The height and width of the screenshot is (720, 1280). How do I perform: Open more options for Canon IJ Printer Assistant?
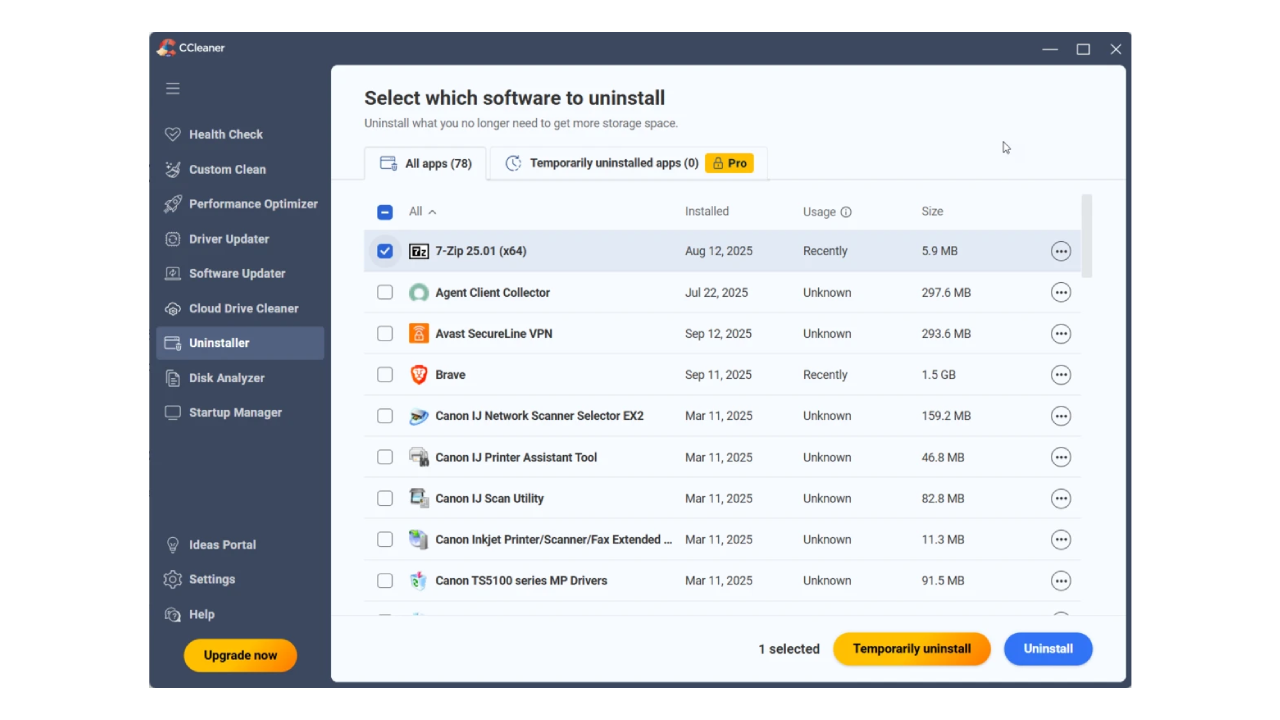(1061, 457)
